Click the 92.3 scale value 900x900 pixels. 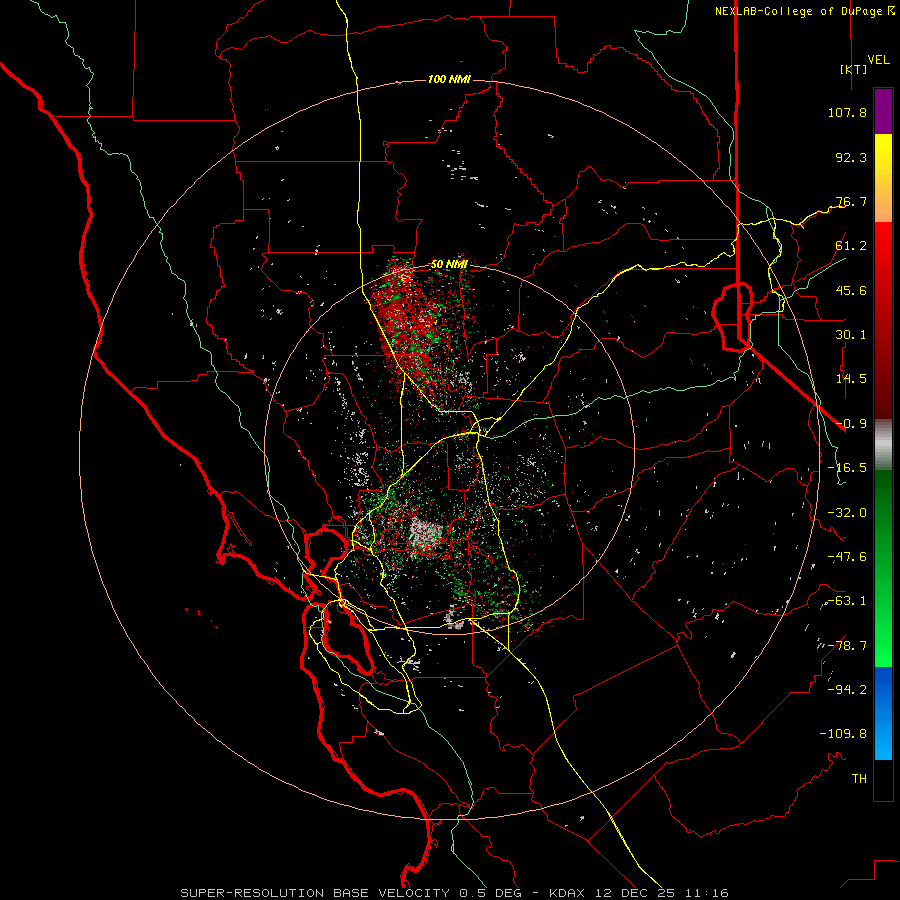click(x=851, y=157)
